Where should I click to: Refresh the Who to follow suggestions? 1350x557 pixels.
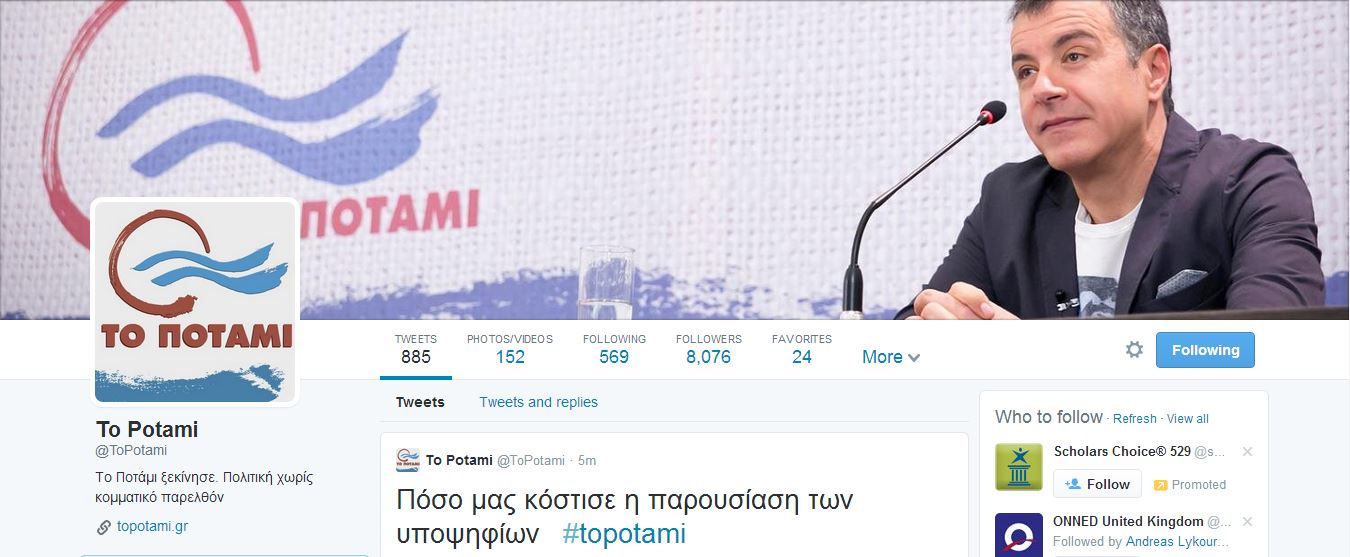1134,419
